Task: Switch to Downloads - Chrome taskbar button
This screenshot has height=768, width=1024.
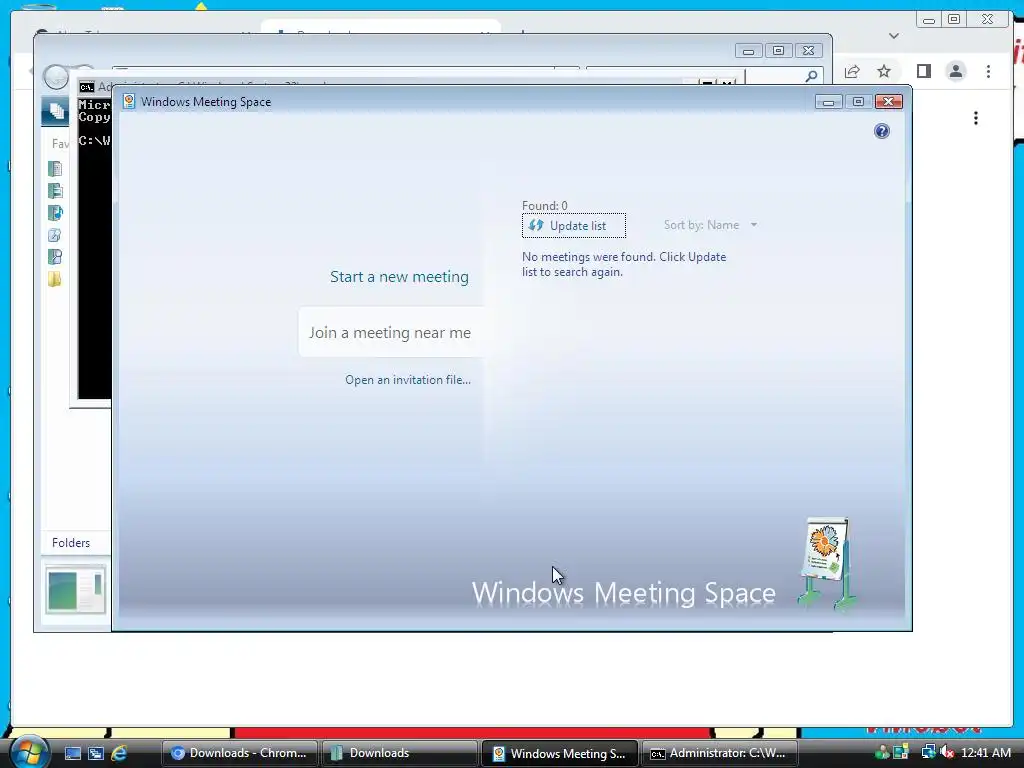Action: pyautogui.click(x=239, y=753)
